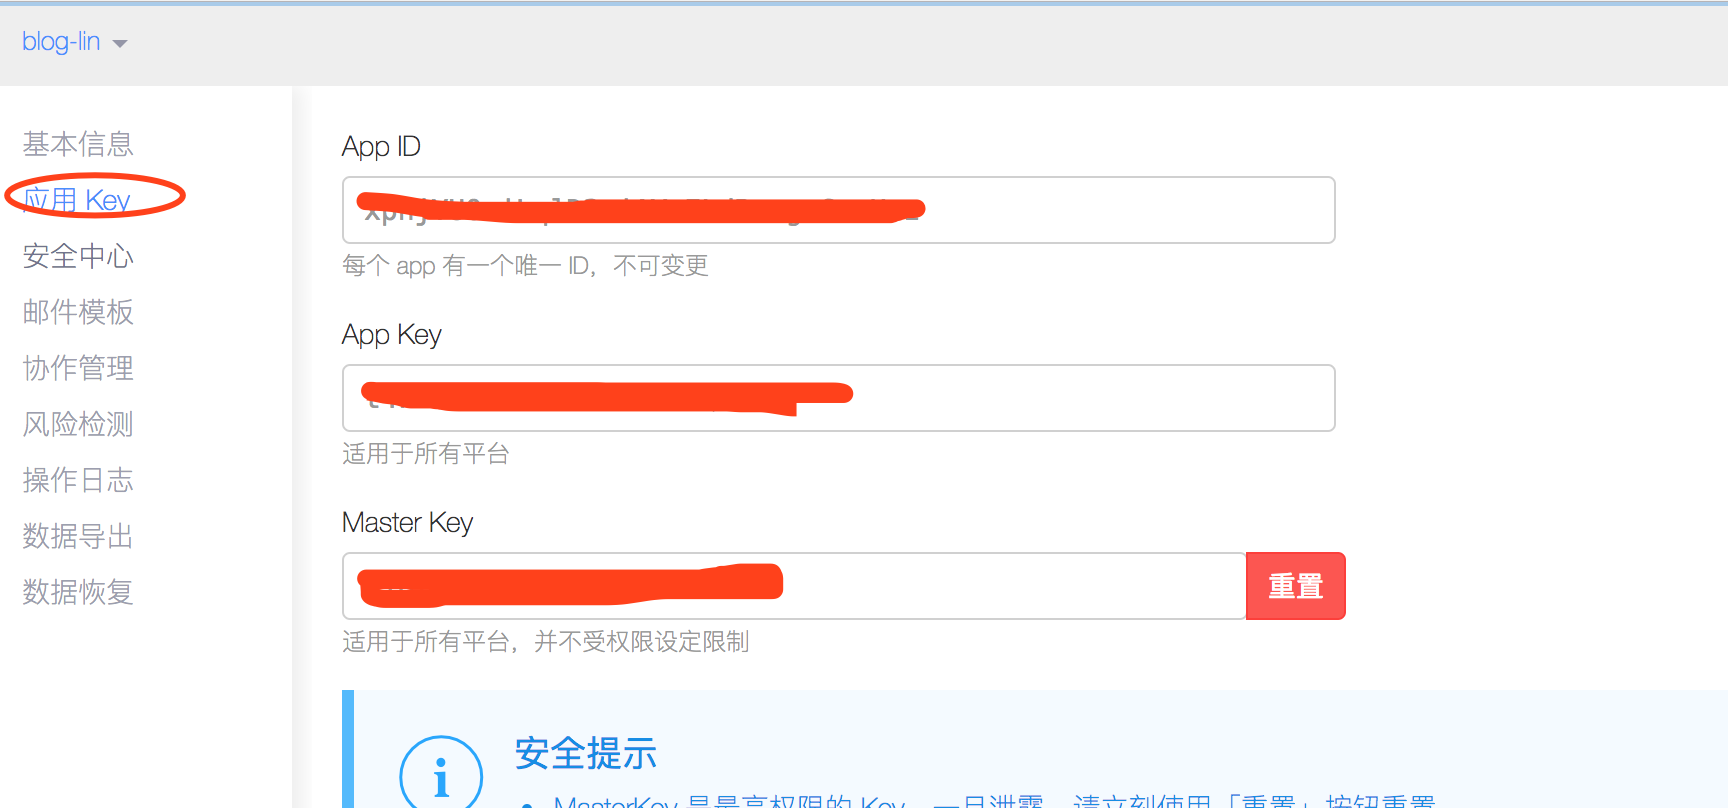1728x808 pixels.
Task: Click the App ID label
Action: tap(381, 147)
